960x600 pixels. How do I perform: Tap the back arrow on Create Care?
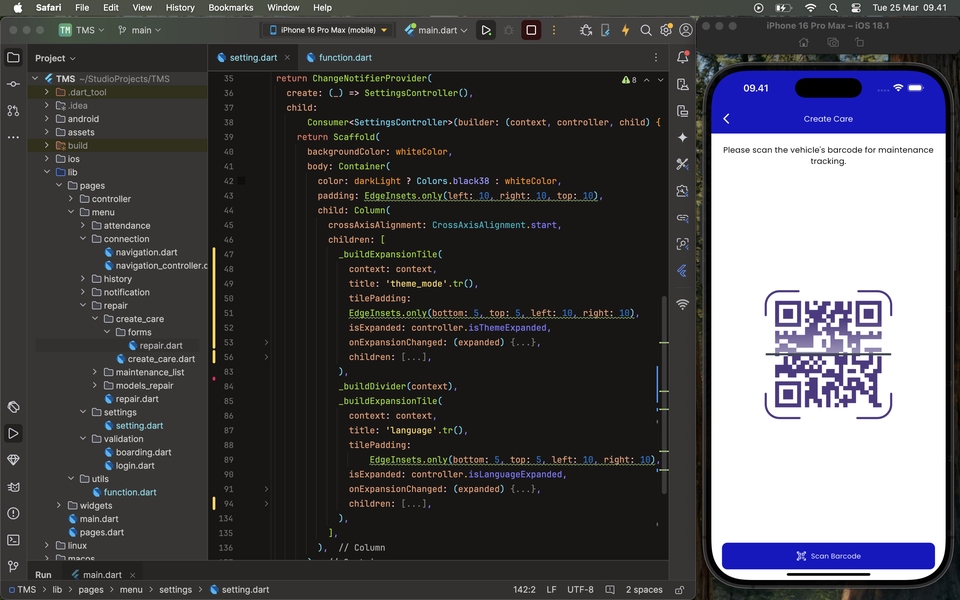pos(727,119)
